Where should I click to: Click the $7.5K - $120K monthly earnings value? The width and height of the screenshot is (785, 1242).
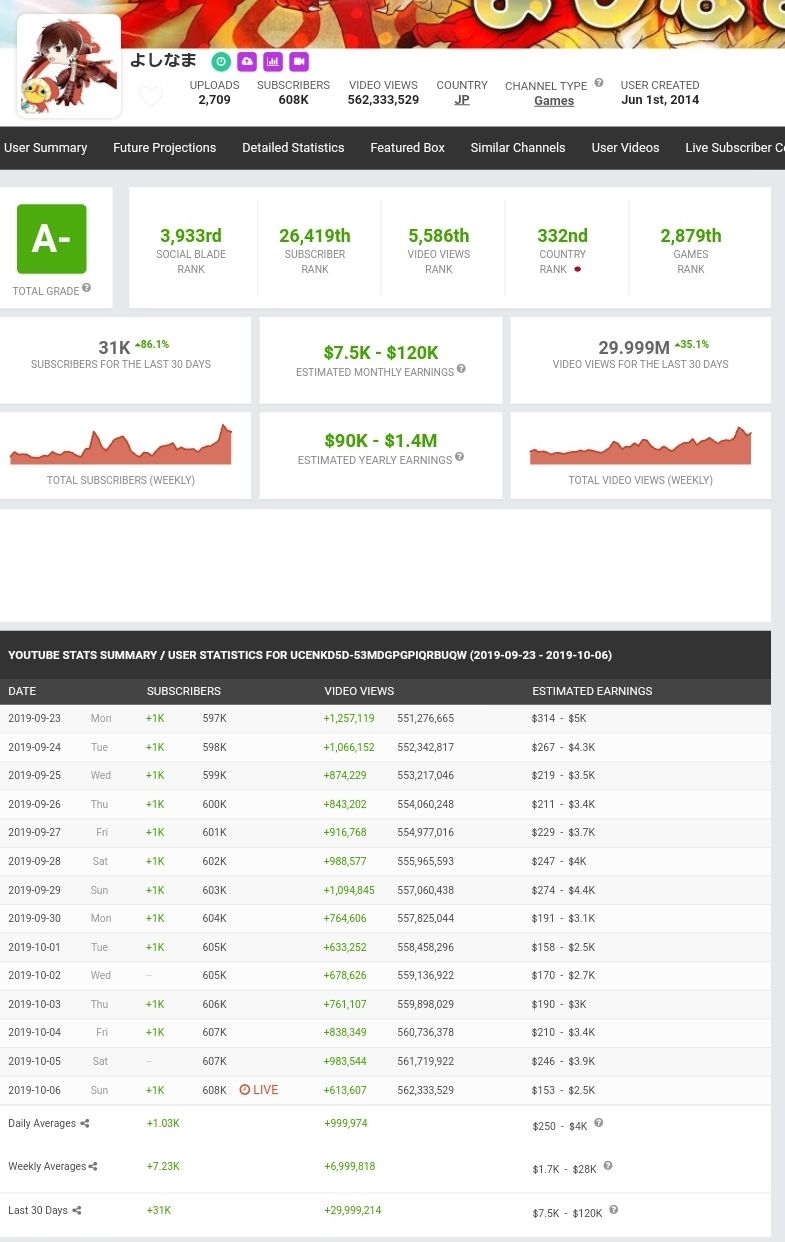(x=381, y=352)
